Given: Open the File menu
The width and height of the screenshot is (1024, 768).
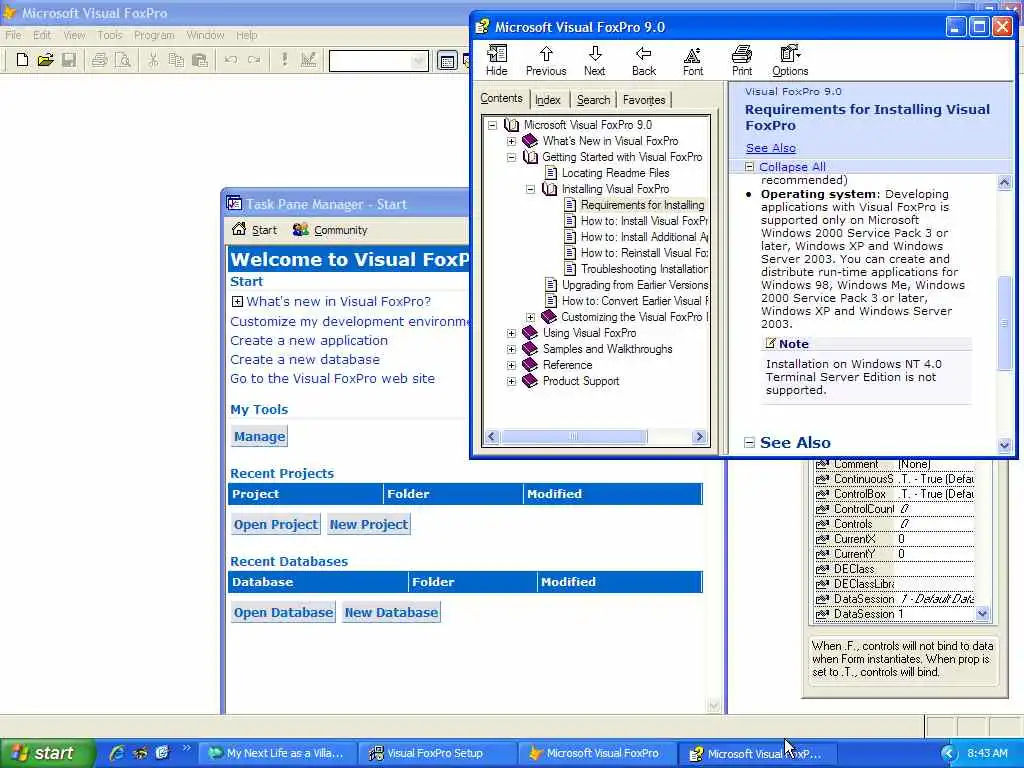Looking at the screenshot, I should pos(13,35).
